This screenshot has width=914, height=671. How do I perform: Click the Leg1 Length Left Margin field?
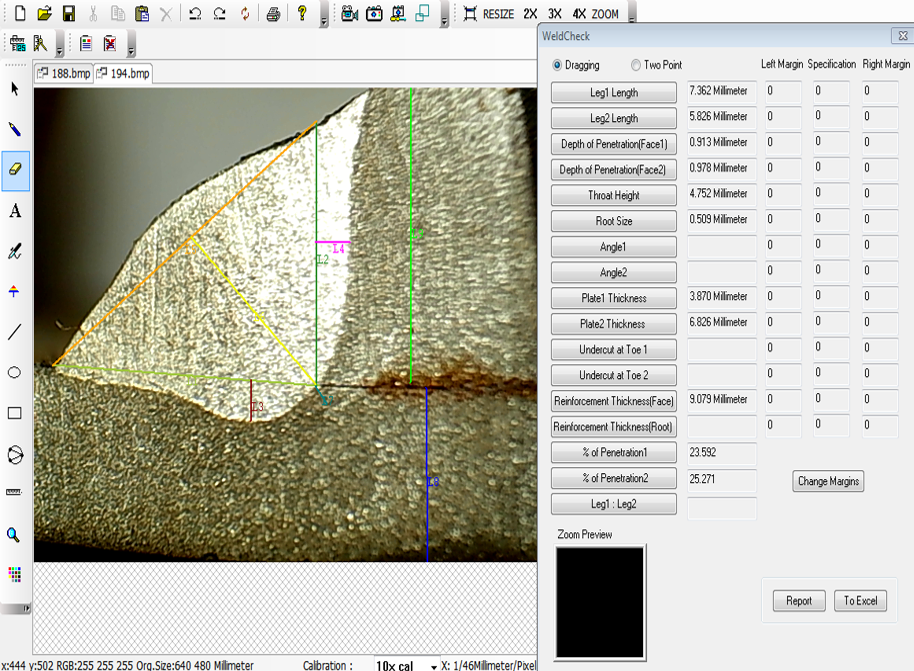point(783,92)
